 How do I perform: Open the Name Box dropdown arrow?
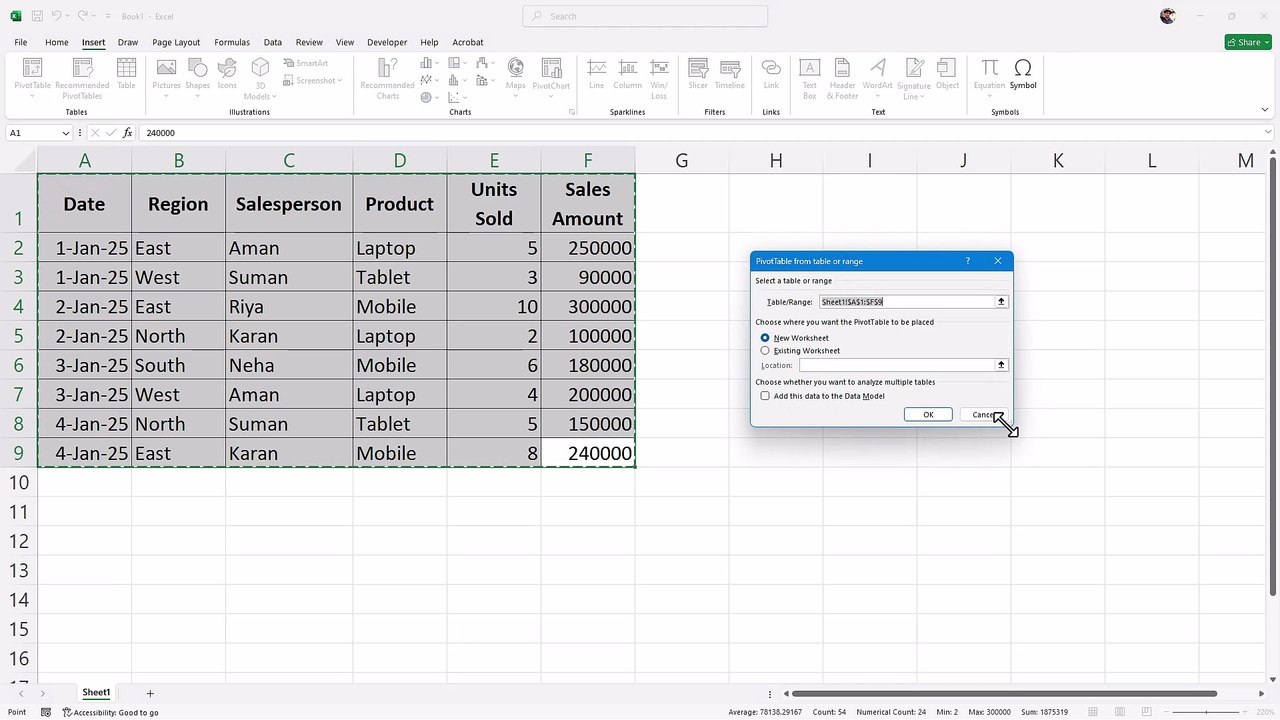[x=66, y=133]
